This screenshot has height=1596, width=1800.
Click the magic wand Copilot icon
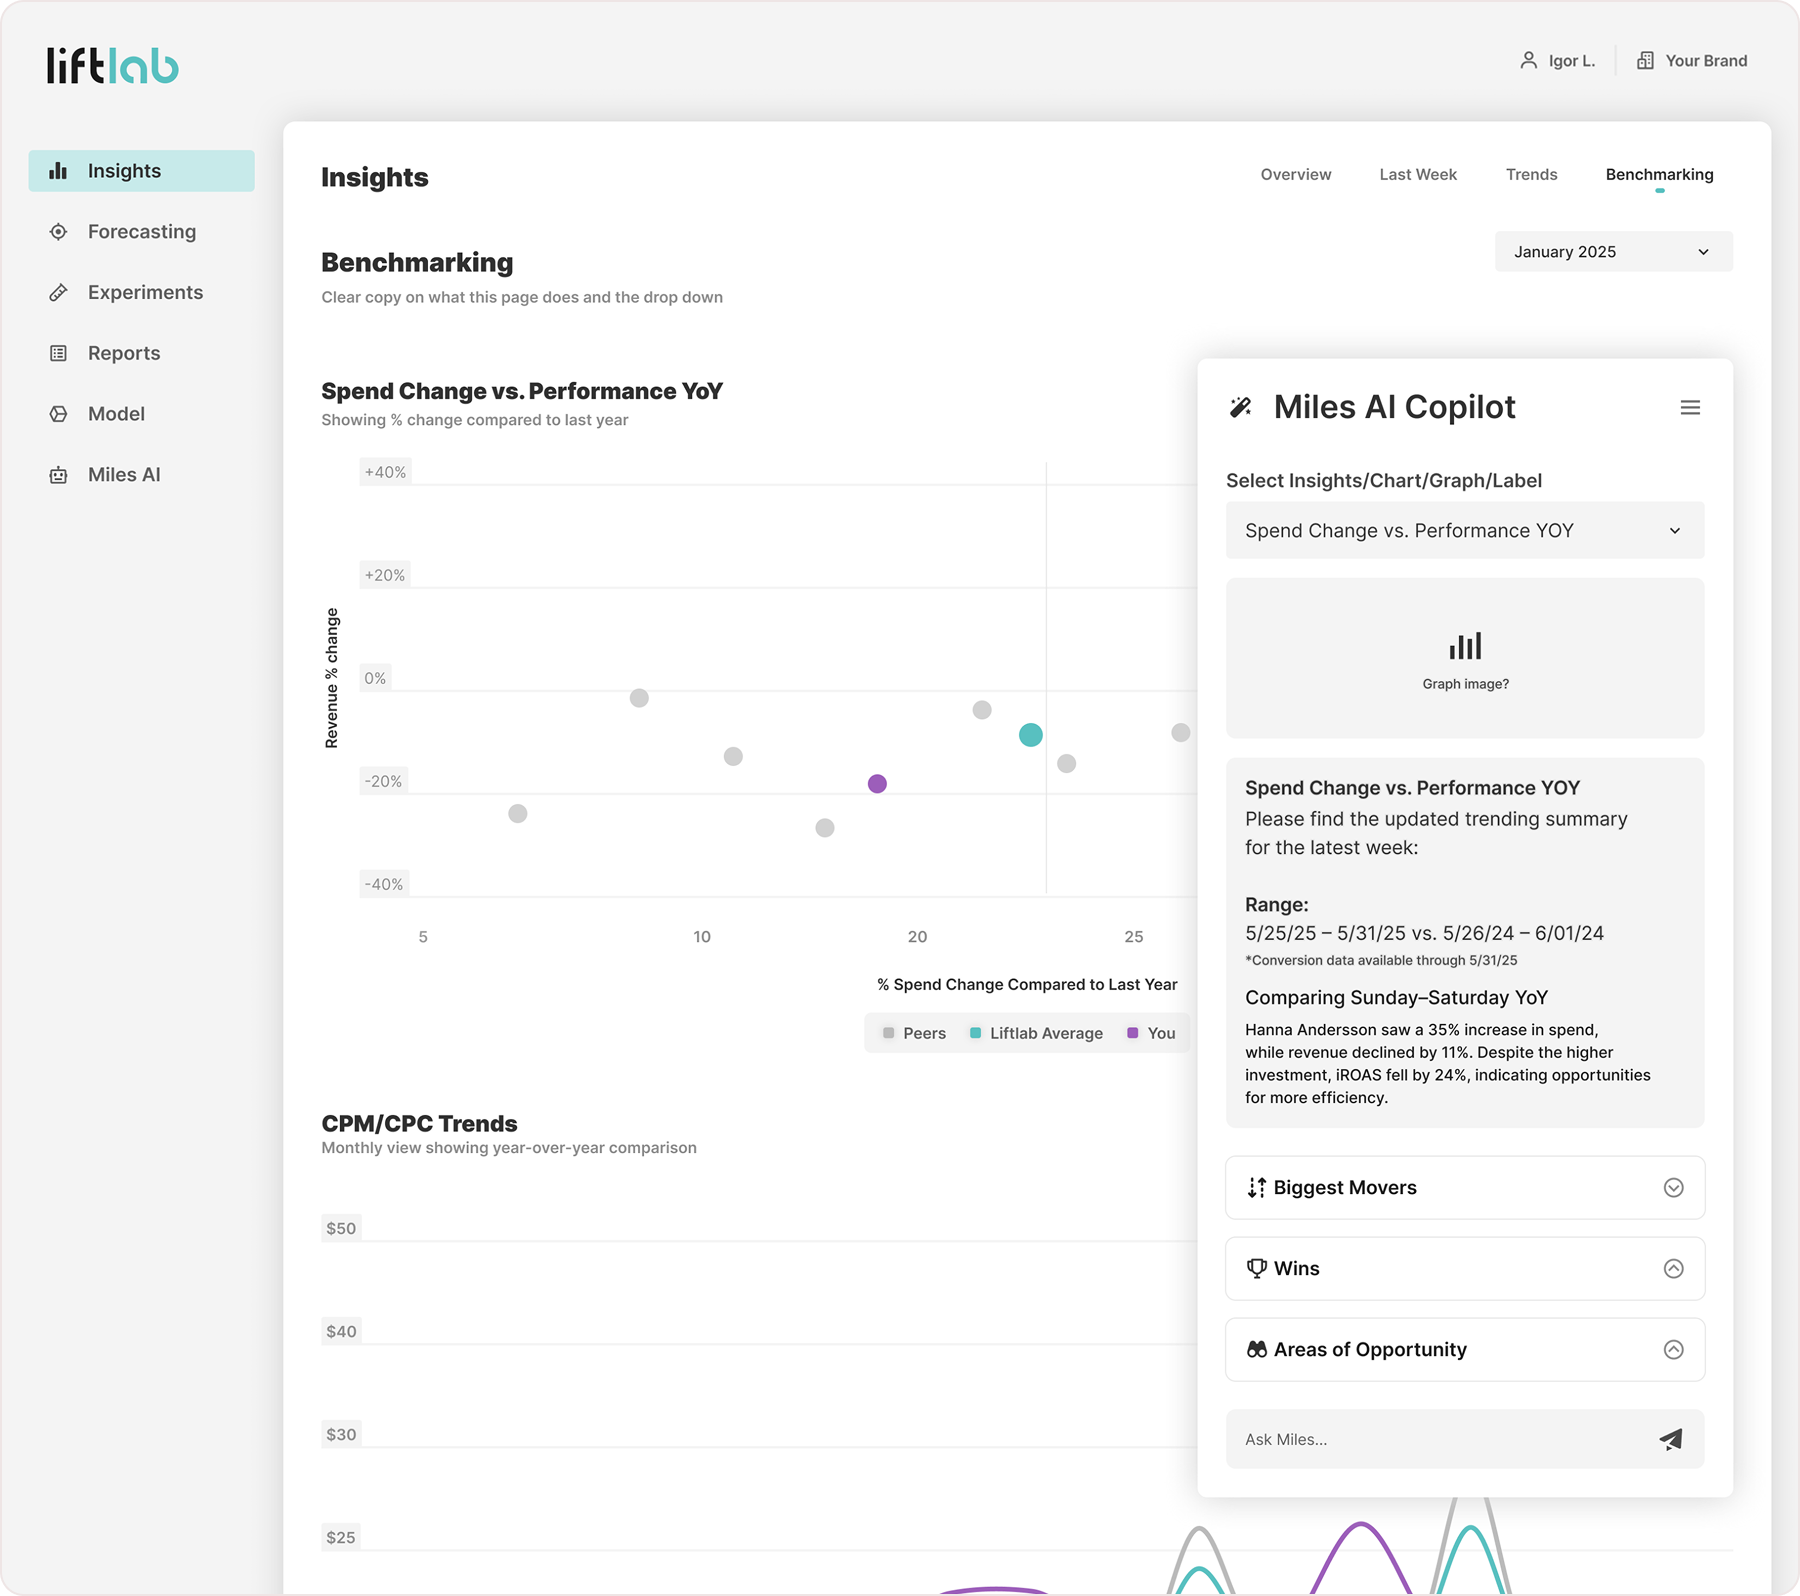pos(1241,407)
